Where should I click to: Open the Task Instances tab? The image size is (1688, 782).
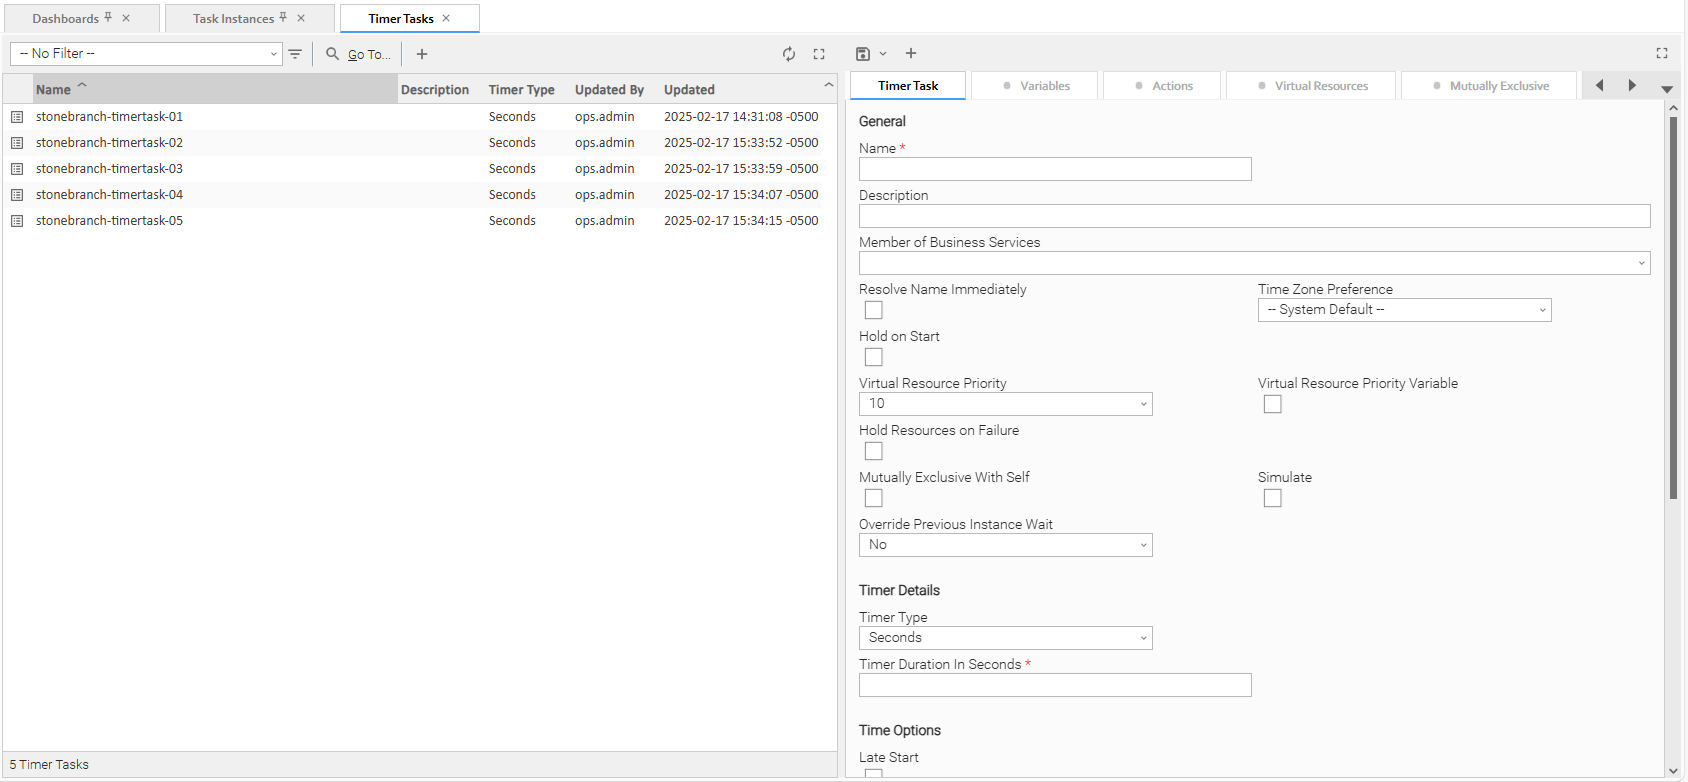tap(233, 19)
